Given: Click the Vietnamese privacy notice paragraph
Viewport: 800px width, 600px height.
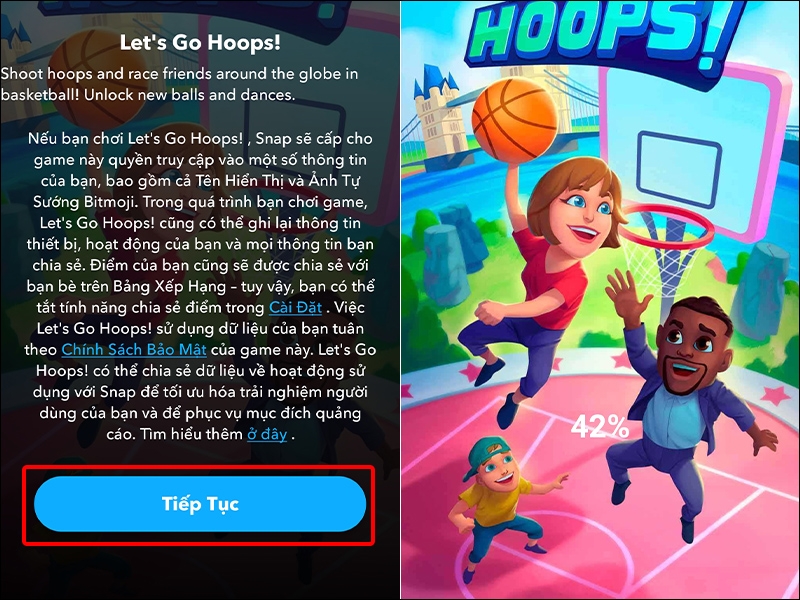Looking at the screenshot, I should (x=200, y=286).
